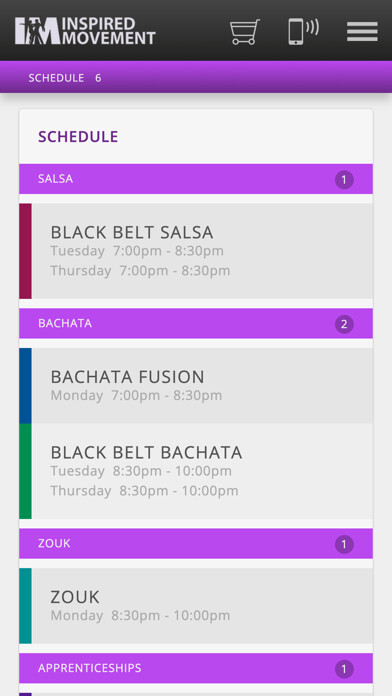
Task: Click the Inspired Movement logo
Action: (85, 31)
